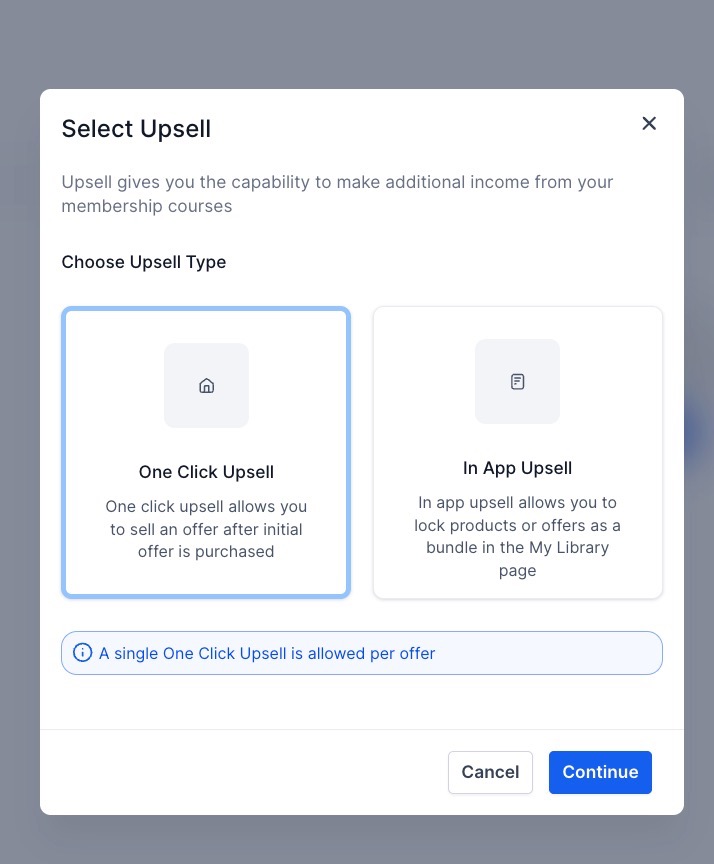Click the home icon in One Click Upsell

[x=207, y=386]
